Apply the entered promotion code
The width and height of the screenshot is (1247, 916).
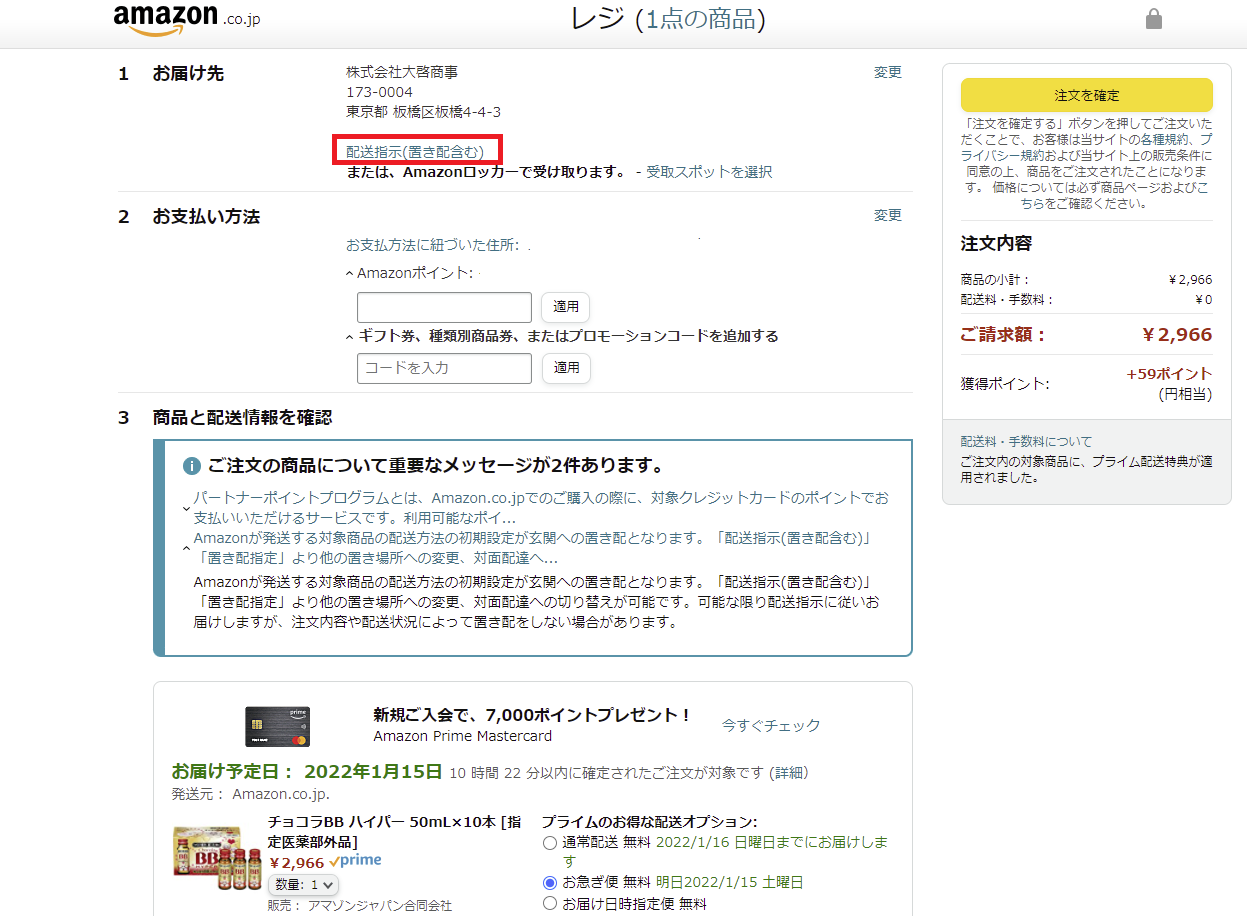(x=566, y=368)
